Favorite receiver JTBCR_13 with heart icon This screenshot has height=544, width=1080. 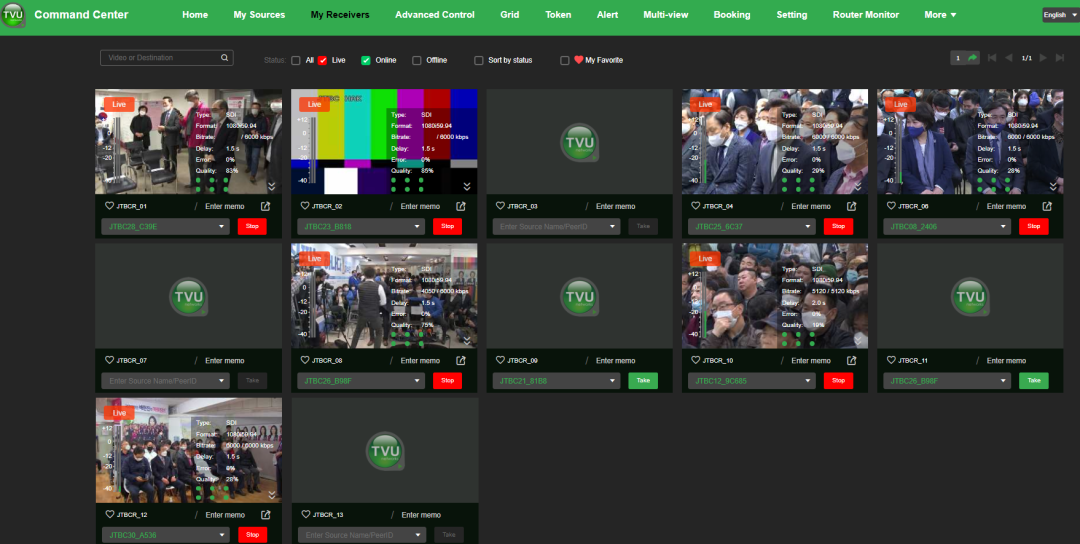[306, 514]
